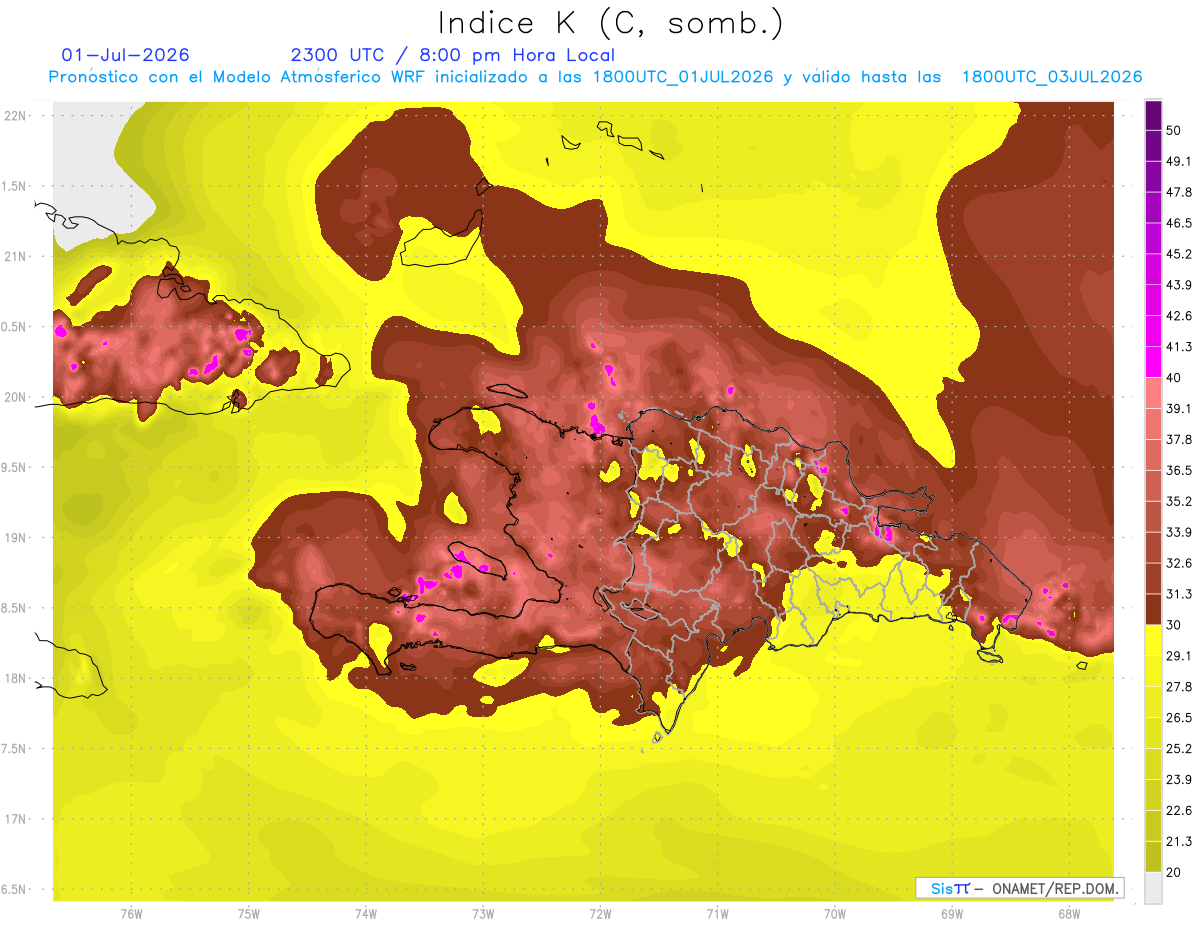Click the longitude label "69W"
This screenshot has width=1200, height=927.
point(951,913)
